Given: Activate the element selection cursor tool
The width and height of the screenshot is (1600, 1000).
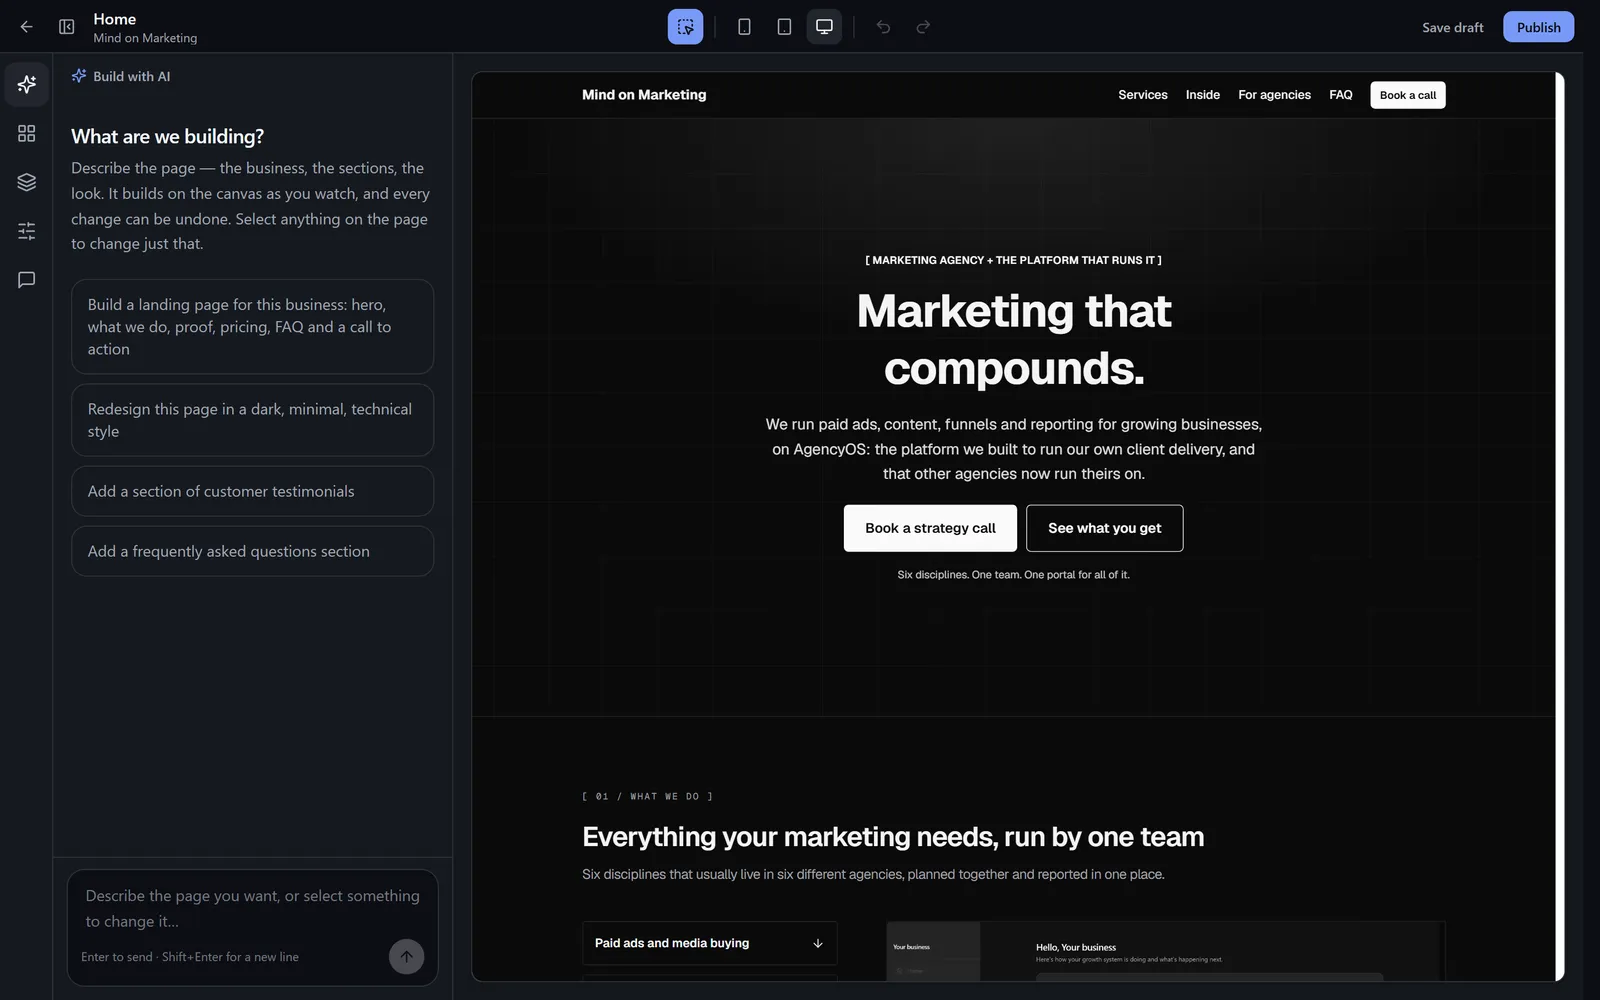Looking at the screenshot, I should (685, 27).
